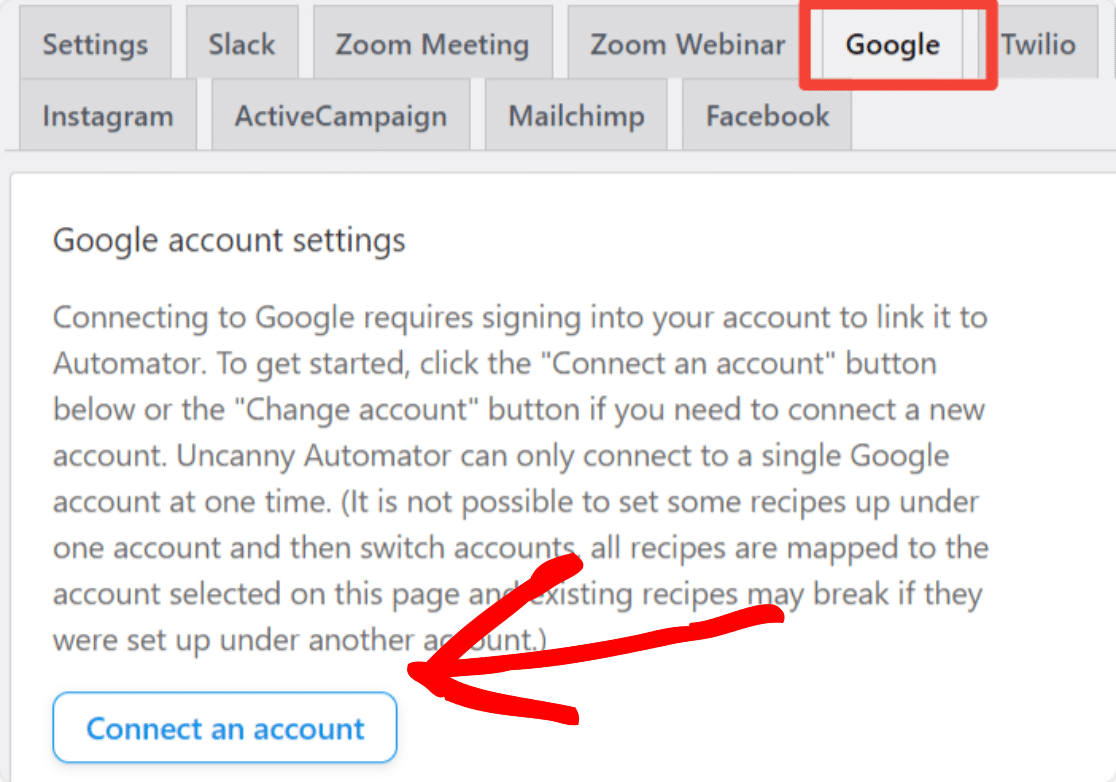Viewport: 1116px width, 782px height.
Task: Go to the Mailchimp tab
Action: (x=576, y=116)
